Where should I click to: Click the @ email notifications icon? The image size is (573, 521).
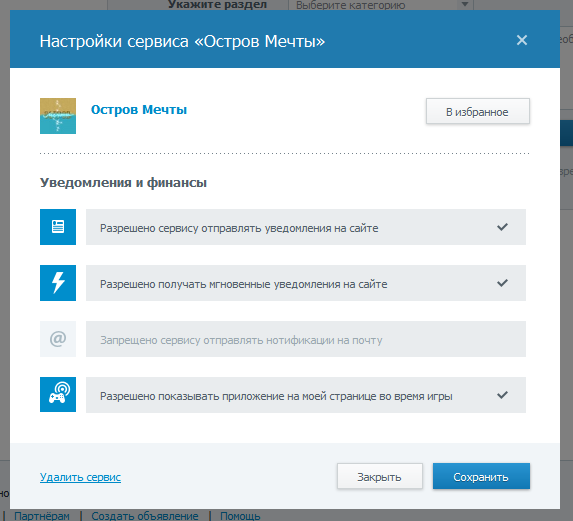click(x=58, y=339)
